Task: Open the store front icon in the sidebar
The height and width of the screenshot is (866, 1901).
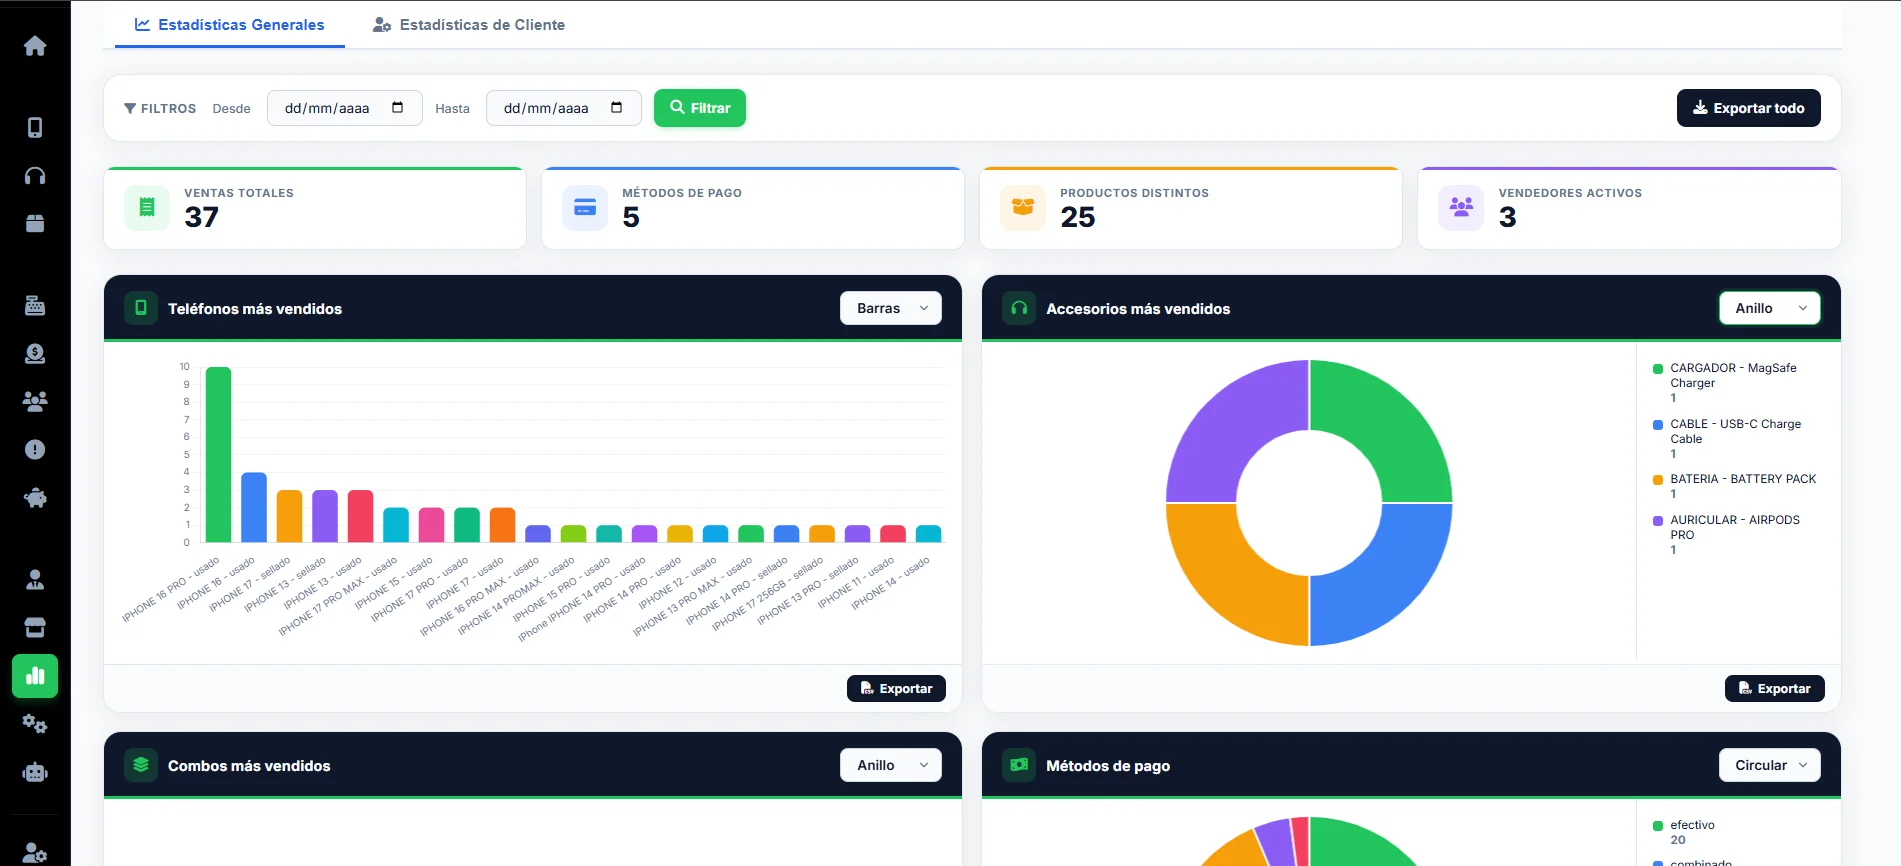Action: [35, 628]
